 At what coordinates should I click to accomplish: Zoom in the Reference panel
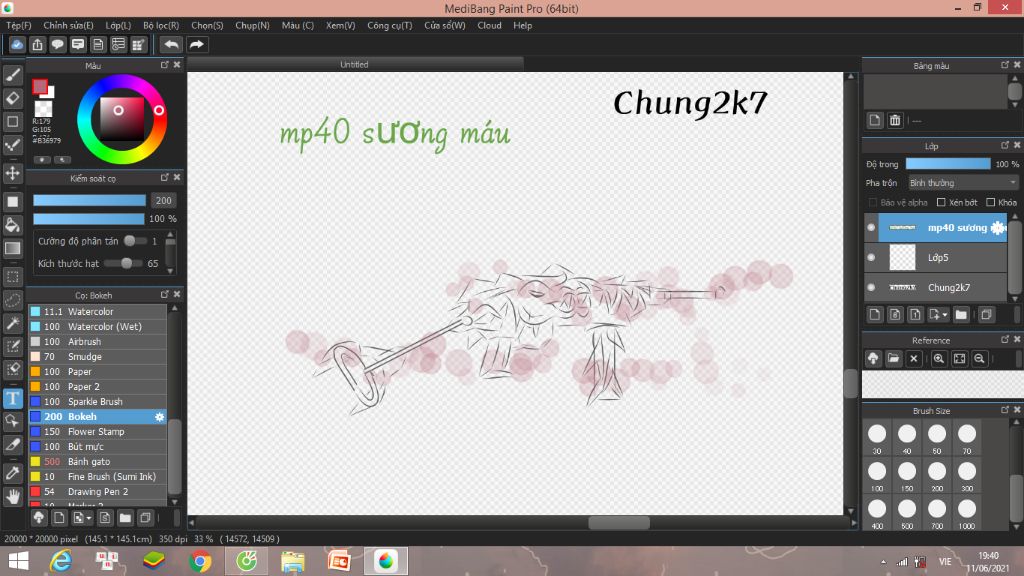pos(938,359)
